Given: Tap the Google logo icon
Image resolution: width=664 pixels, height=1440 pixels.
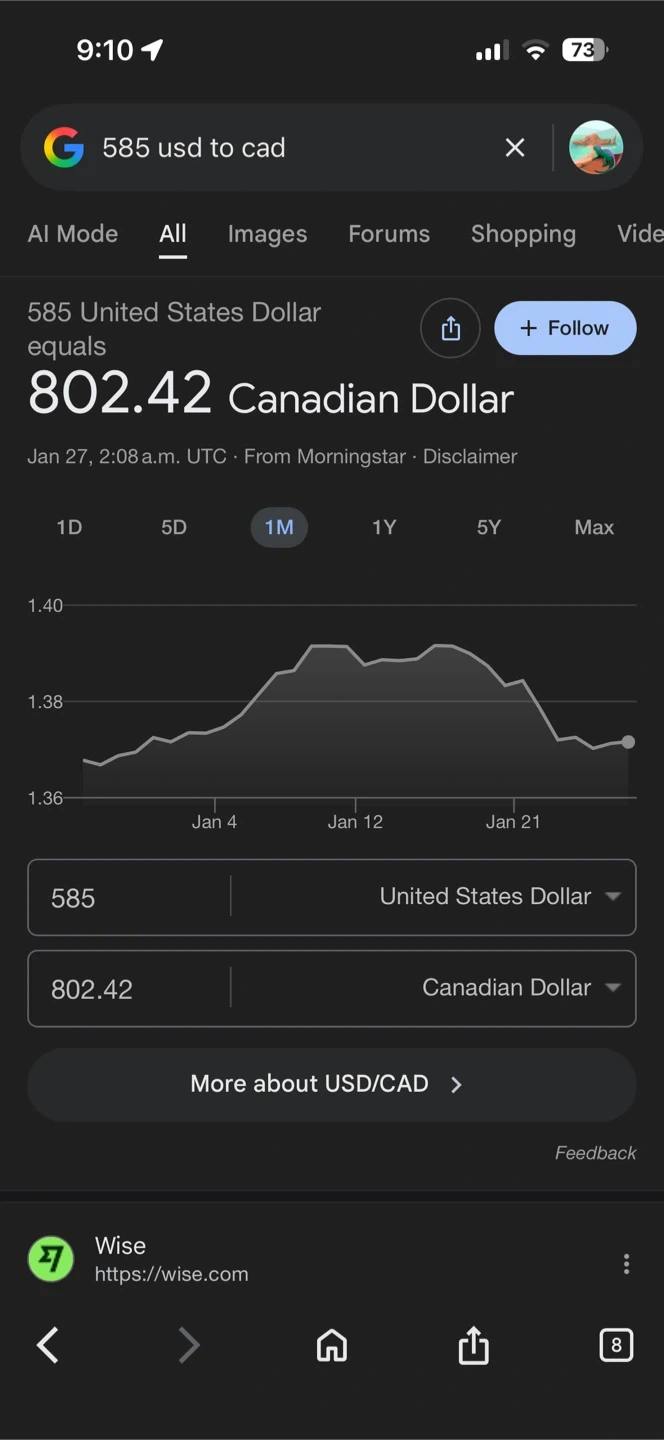Looking at the screenshot, I should pyautogui.click(x=64, y=148).
